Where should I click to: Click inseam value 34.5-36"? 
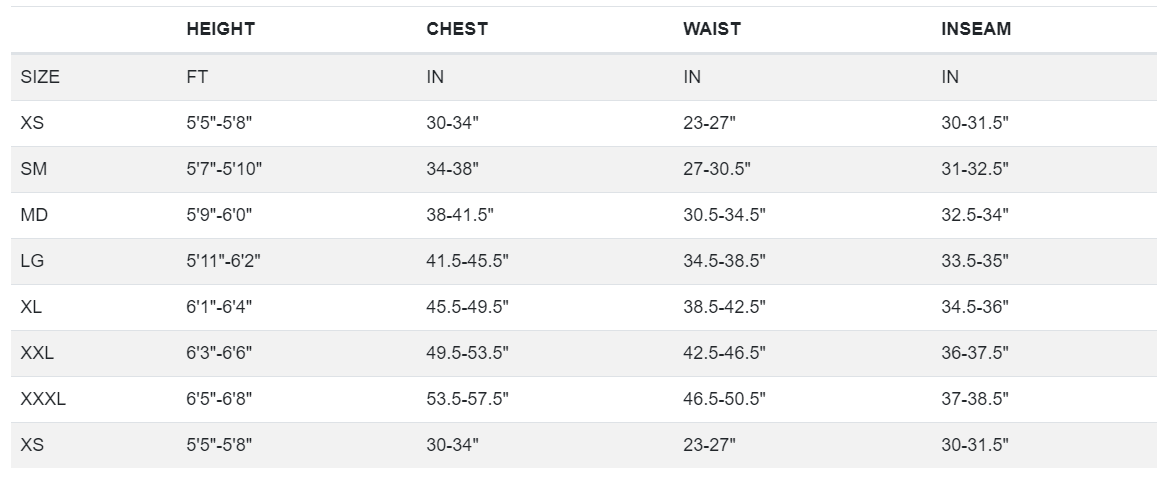pyautogui.click(x=975, y=307)
